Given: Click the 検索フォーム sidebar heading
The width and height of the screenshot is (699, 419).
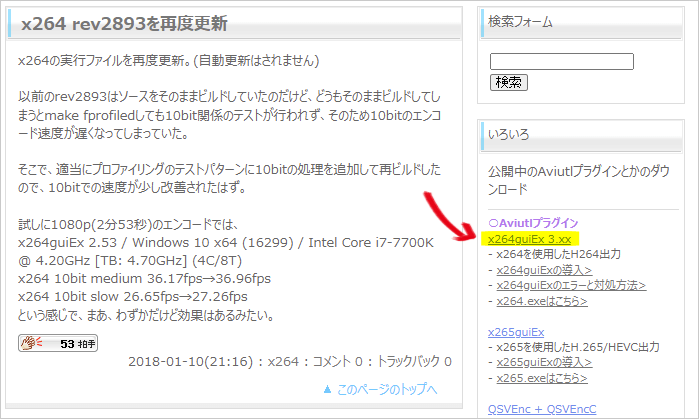Looking at the screenshot, I should pos(520,22).
